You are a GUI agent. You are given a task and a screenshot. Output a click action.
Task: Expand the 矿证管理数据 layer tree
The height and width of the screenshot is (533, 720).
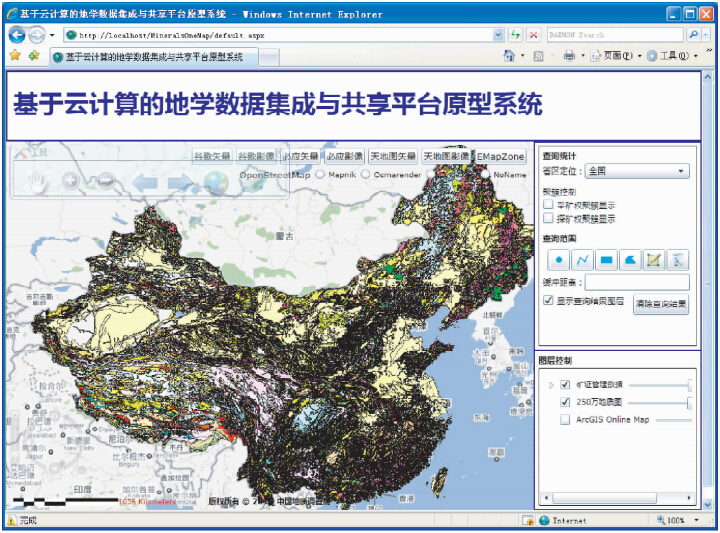(x=550, y=385)
